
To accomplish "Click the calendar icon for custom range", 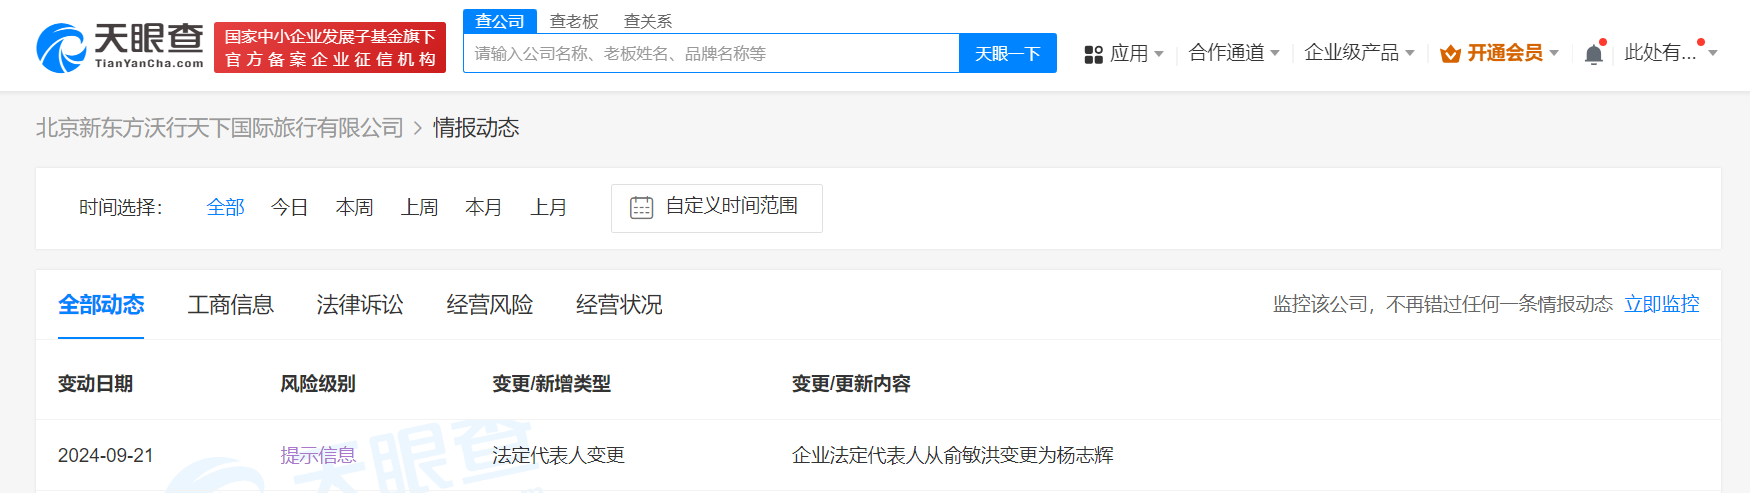I will [x=642, y=207].
